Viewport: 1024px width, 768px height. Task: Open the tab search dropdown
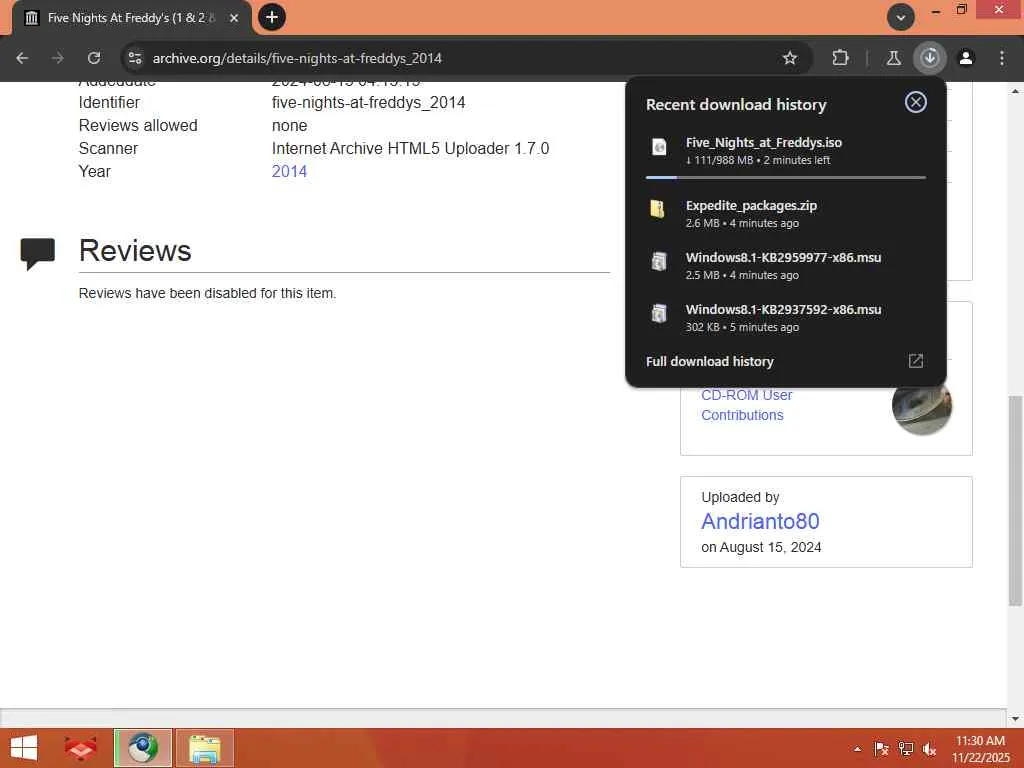pyautogui.click(x=901, y=17)
